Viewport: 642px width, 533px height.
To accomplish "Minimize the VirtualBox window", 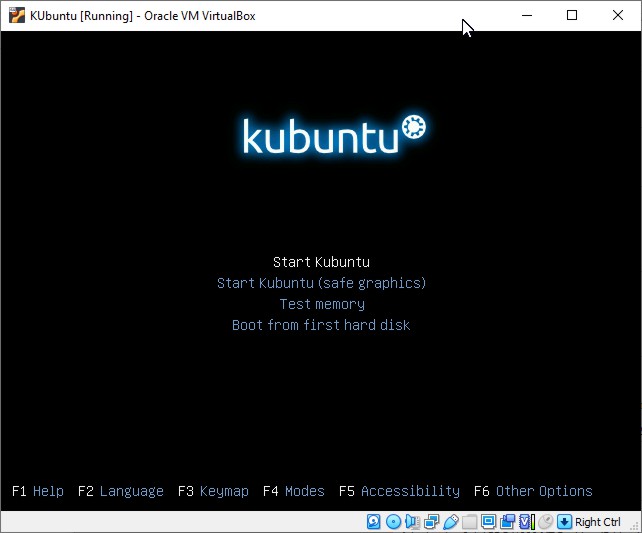I will 527,16.
